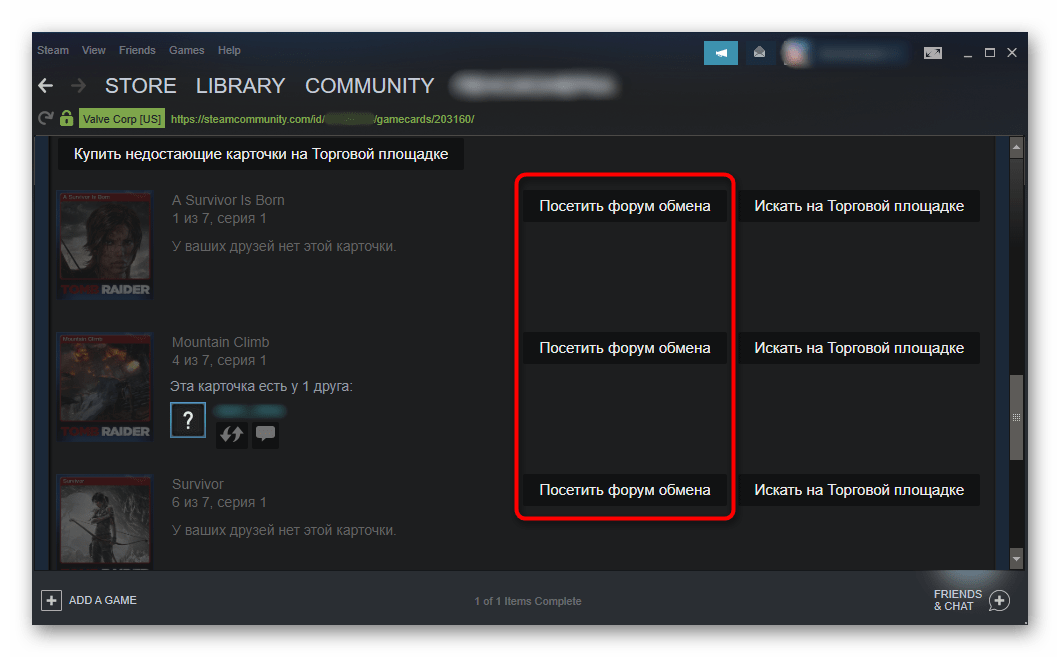The width and height of the screenshot is (1060, 657).
Task: Go back with the left arrow
Action: [45, 85]
